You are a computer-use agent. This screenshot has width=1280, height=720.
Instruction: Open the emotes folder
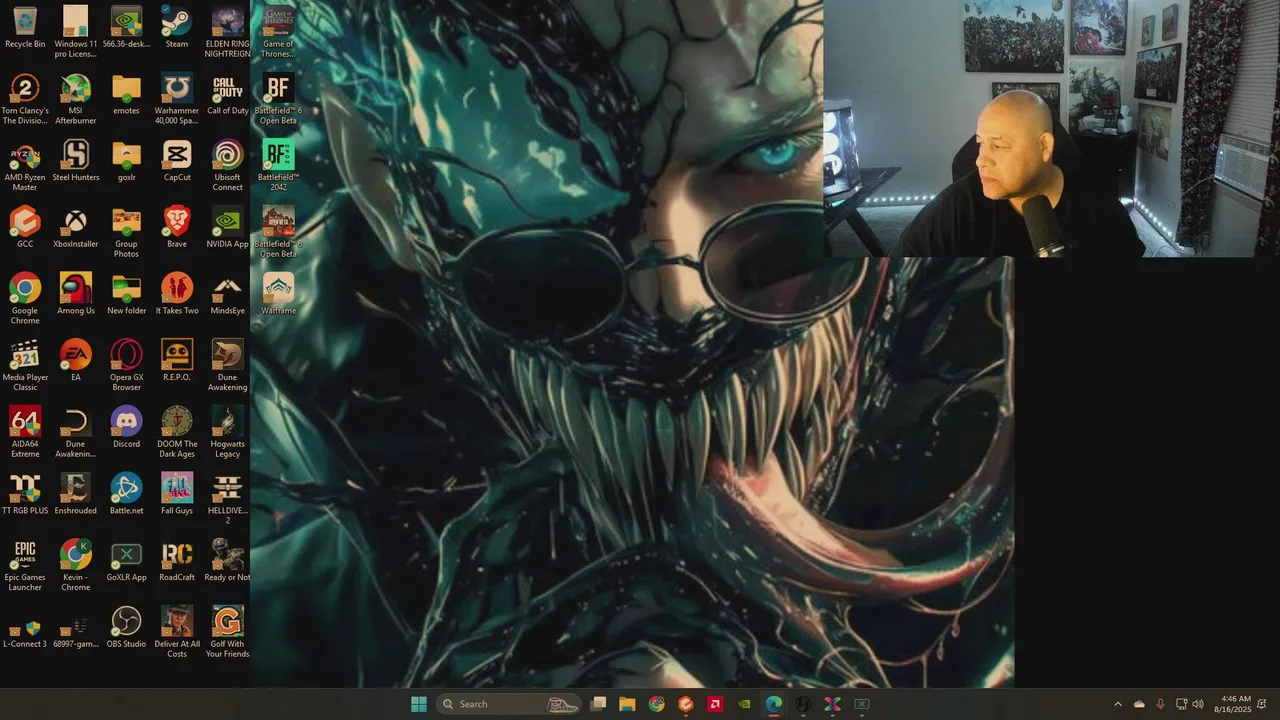(126, 95)
